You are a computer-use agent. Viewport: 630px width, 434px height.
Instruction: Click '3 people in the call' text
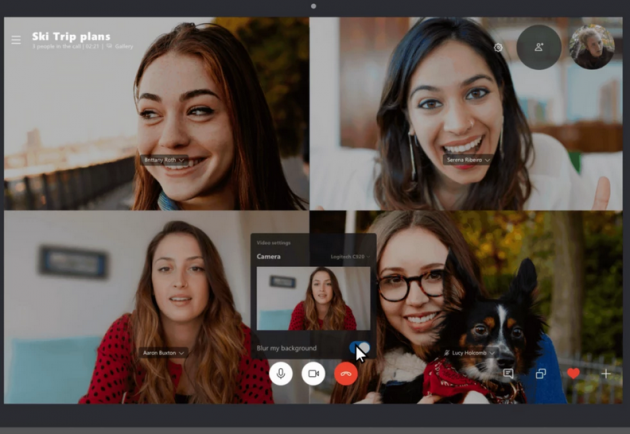coord(56,47)
